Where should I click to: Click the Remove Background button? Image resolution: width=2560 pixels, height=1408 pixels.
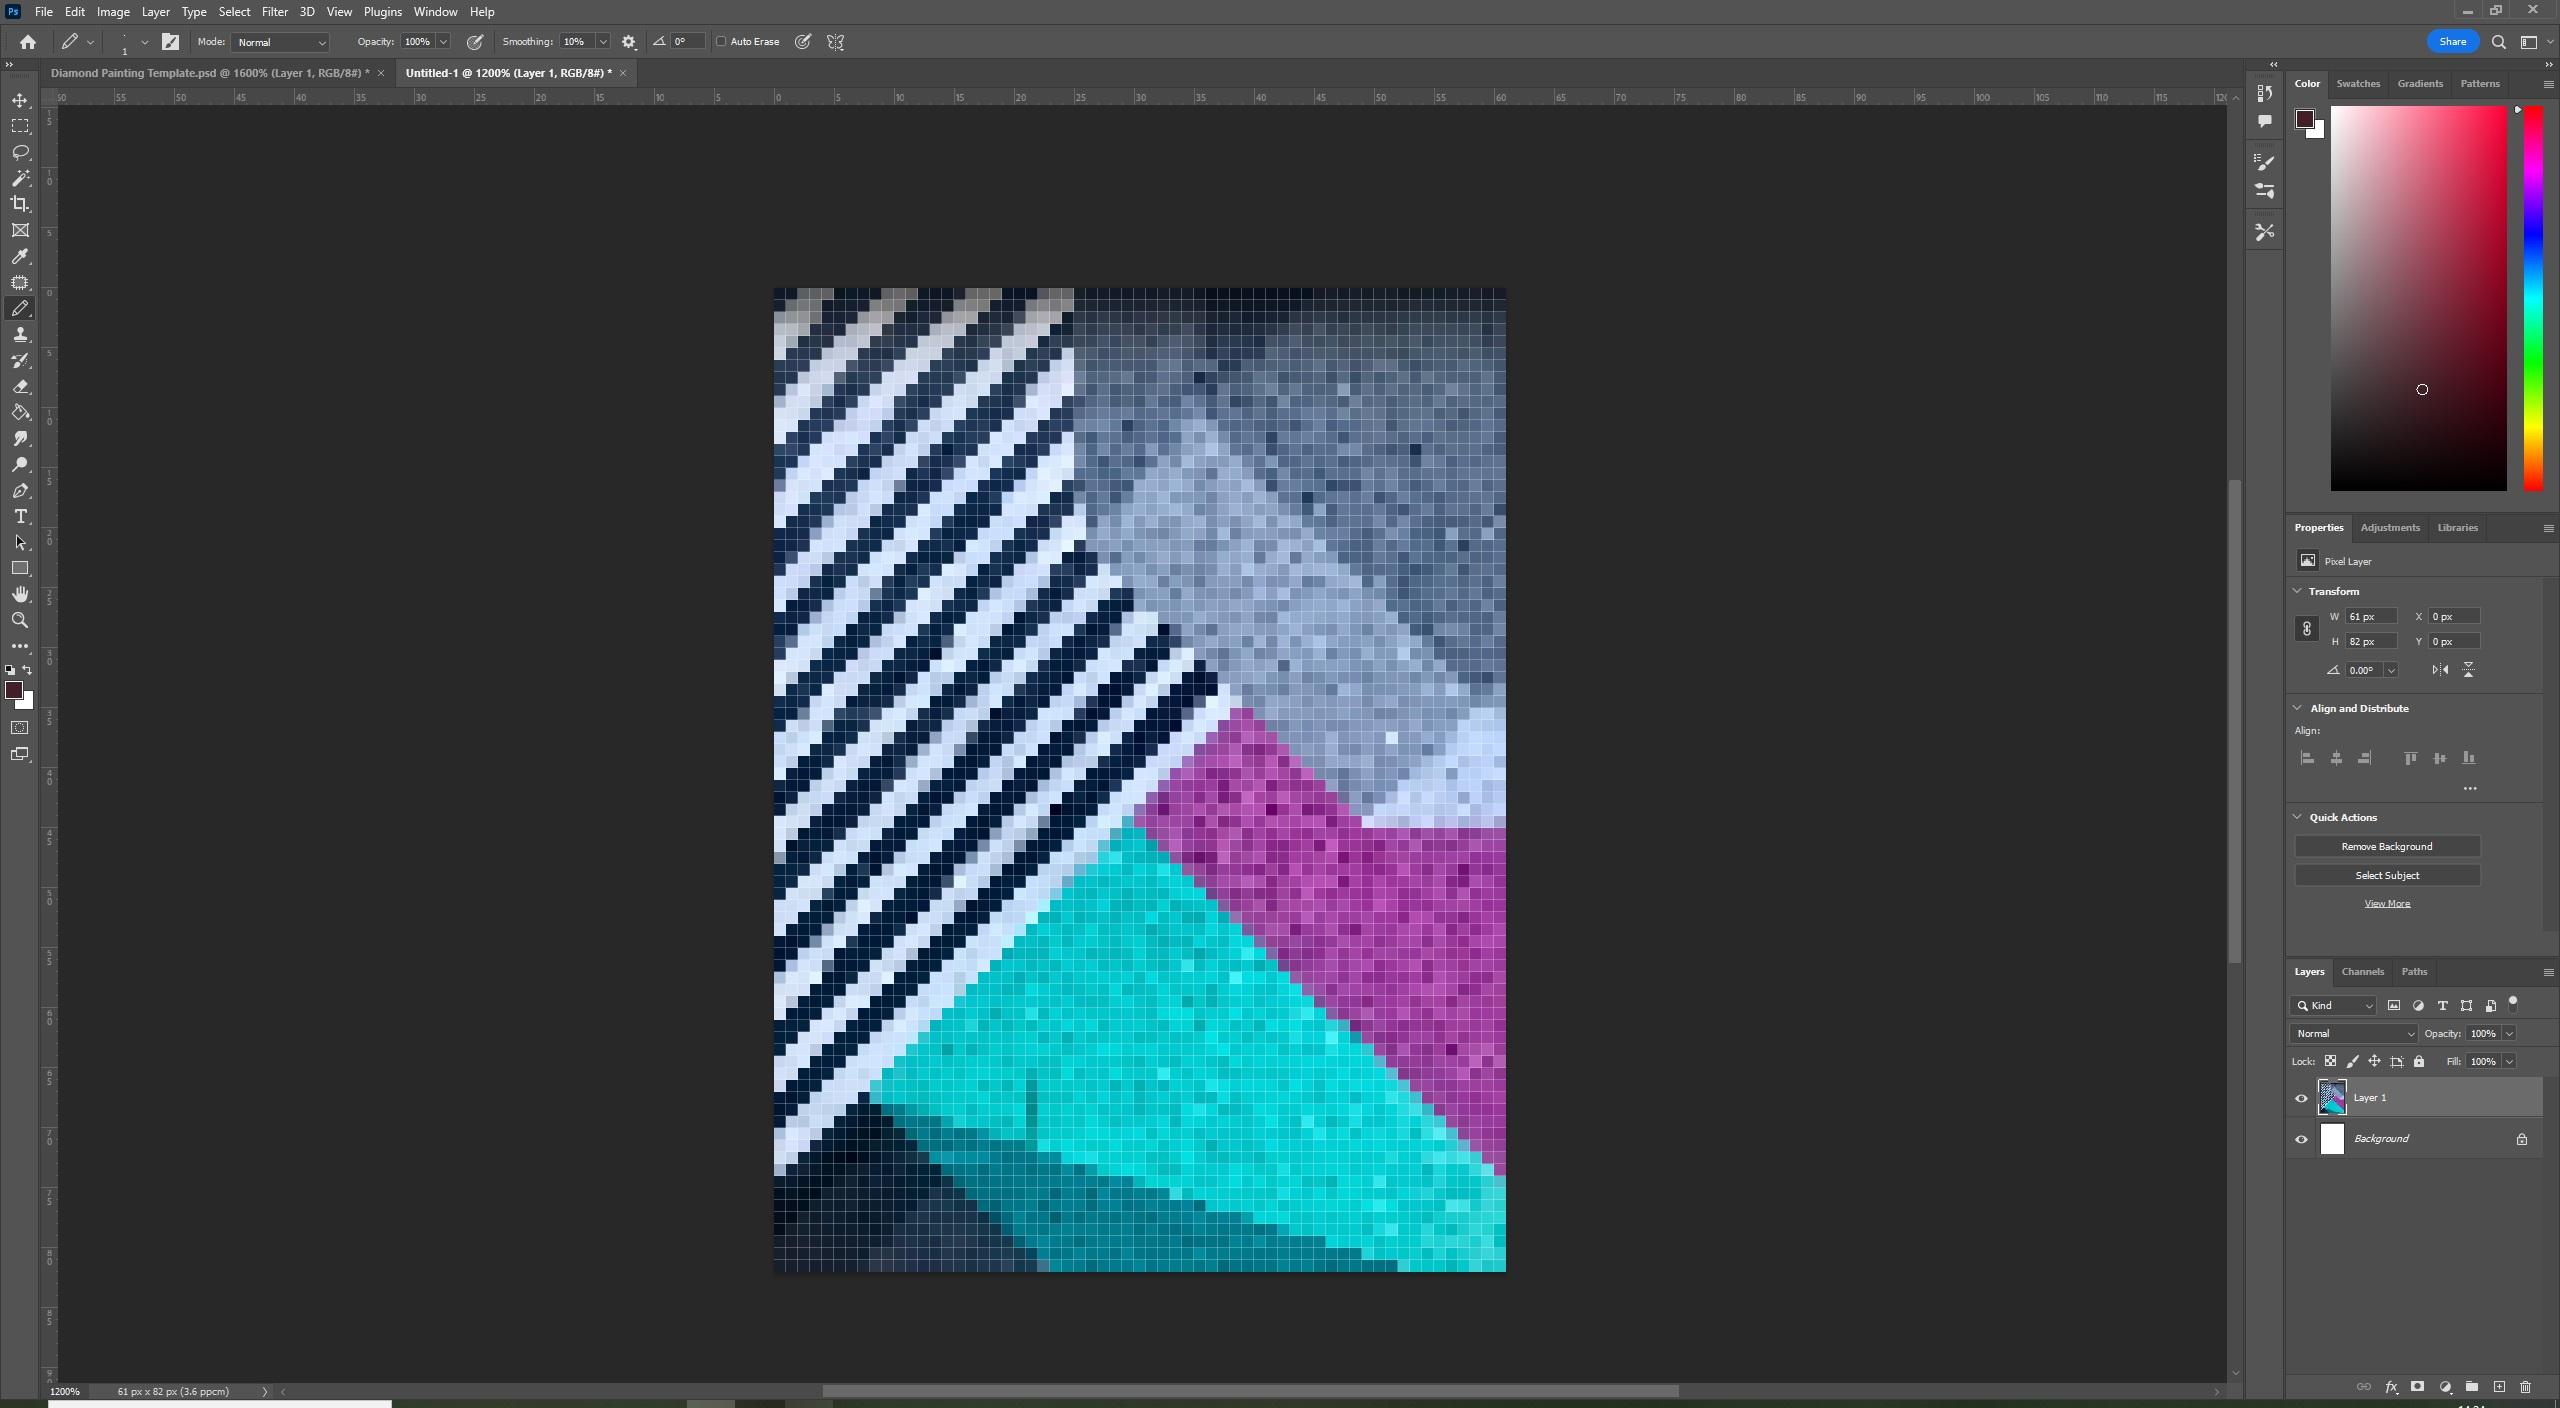tap(2387, 847)
